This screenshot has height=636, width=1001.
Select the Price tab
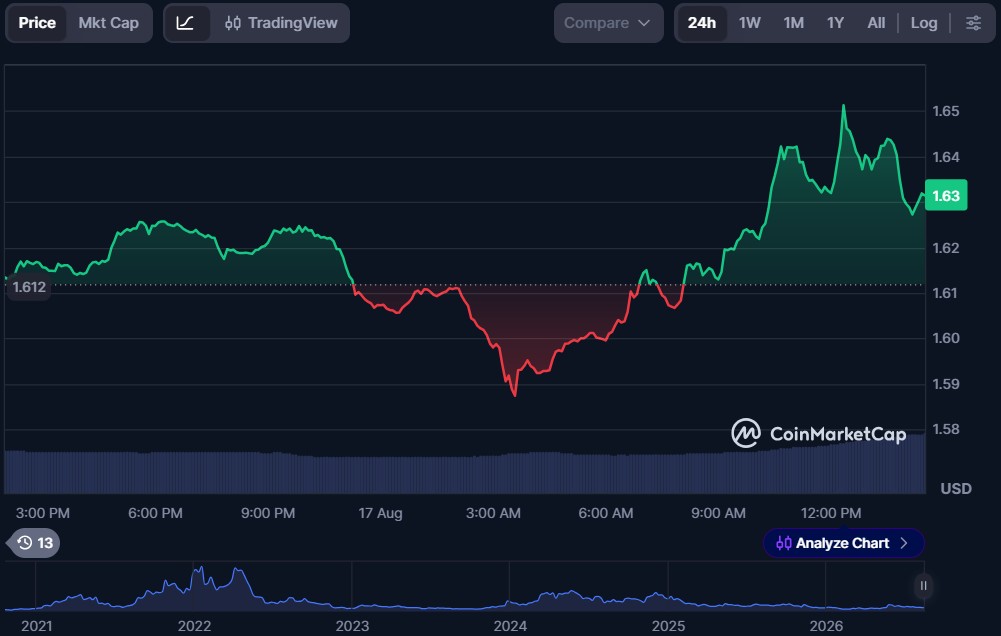point(37,23)
